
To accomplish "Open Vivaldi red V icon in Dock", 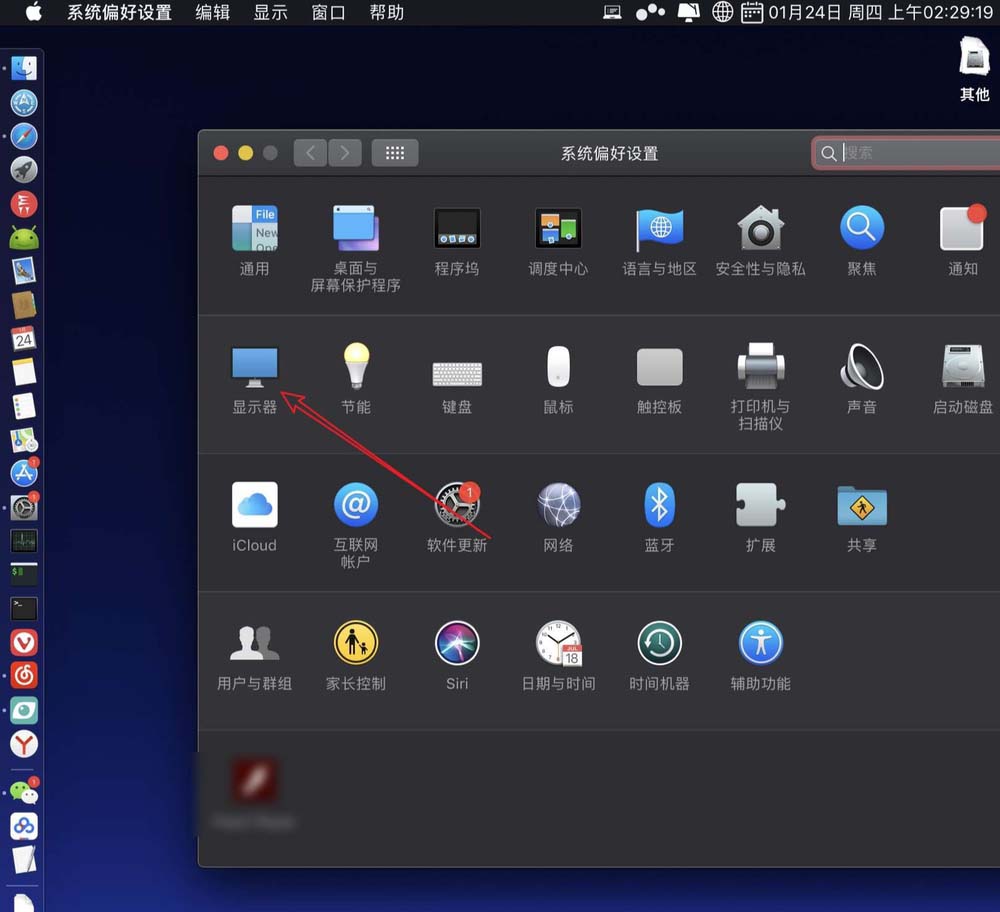I will coord(24,643).
